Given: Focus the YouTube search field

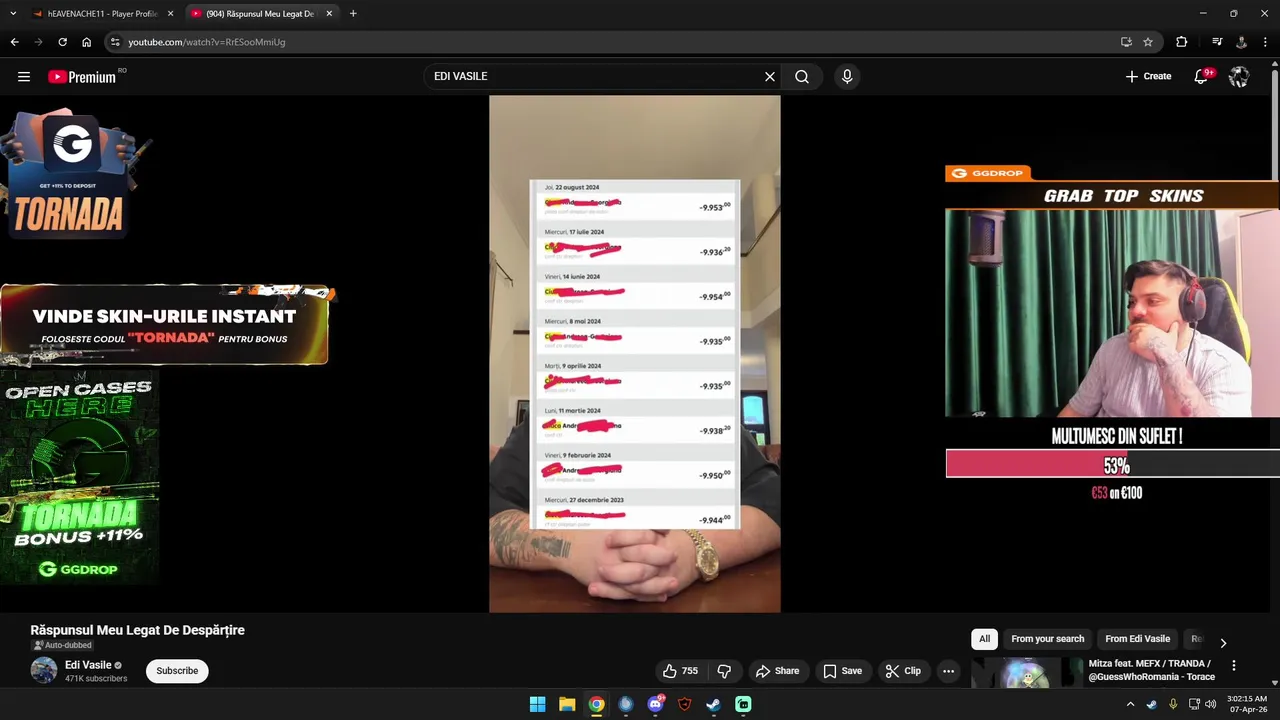Looking at the screenshot, I should 595,77.
